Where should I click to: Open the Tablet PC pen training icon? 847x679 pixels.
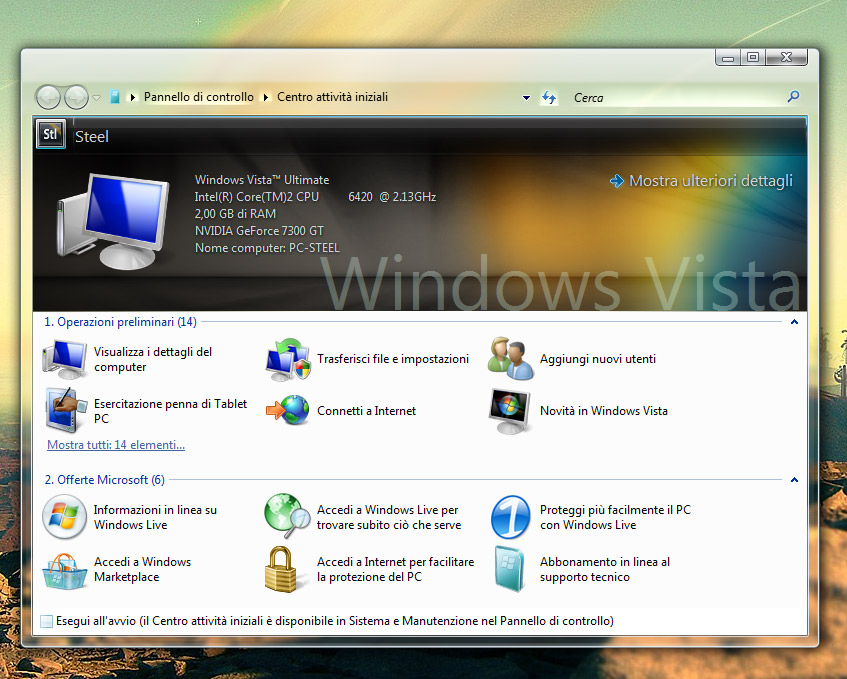[65, 410]
